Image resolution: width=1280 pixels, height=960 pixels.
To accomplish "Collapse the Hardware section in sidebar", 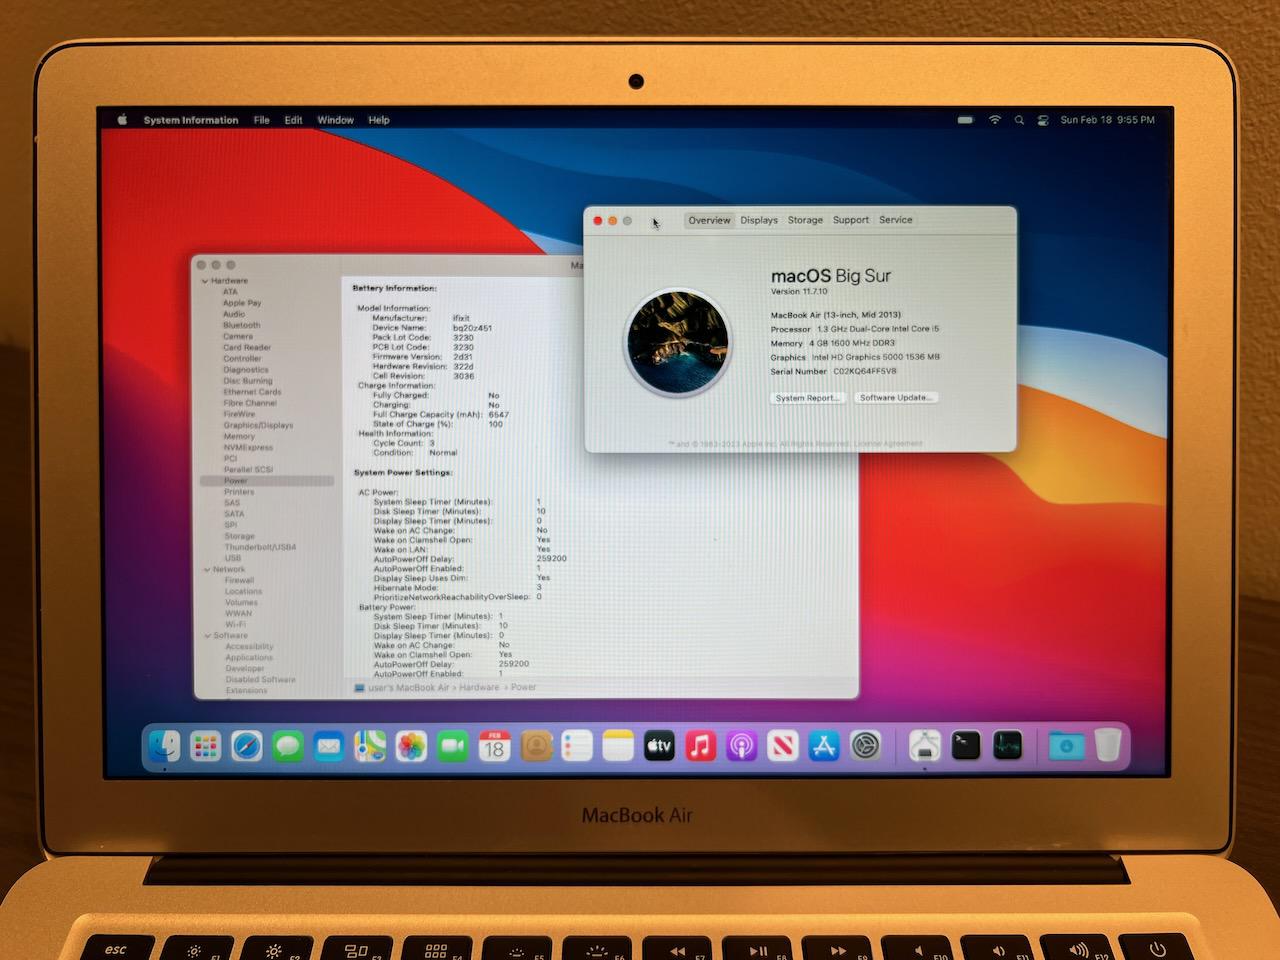I will [205, 281].
